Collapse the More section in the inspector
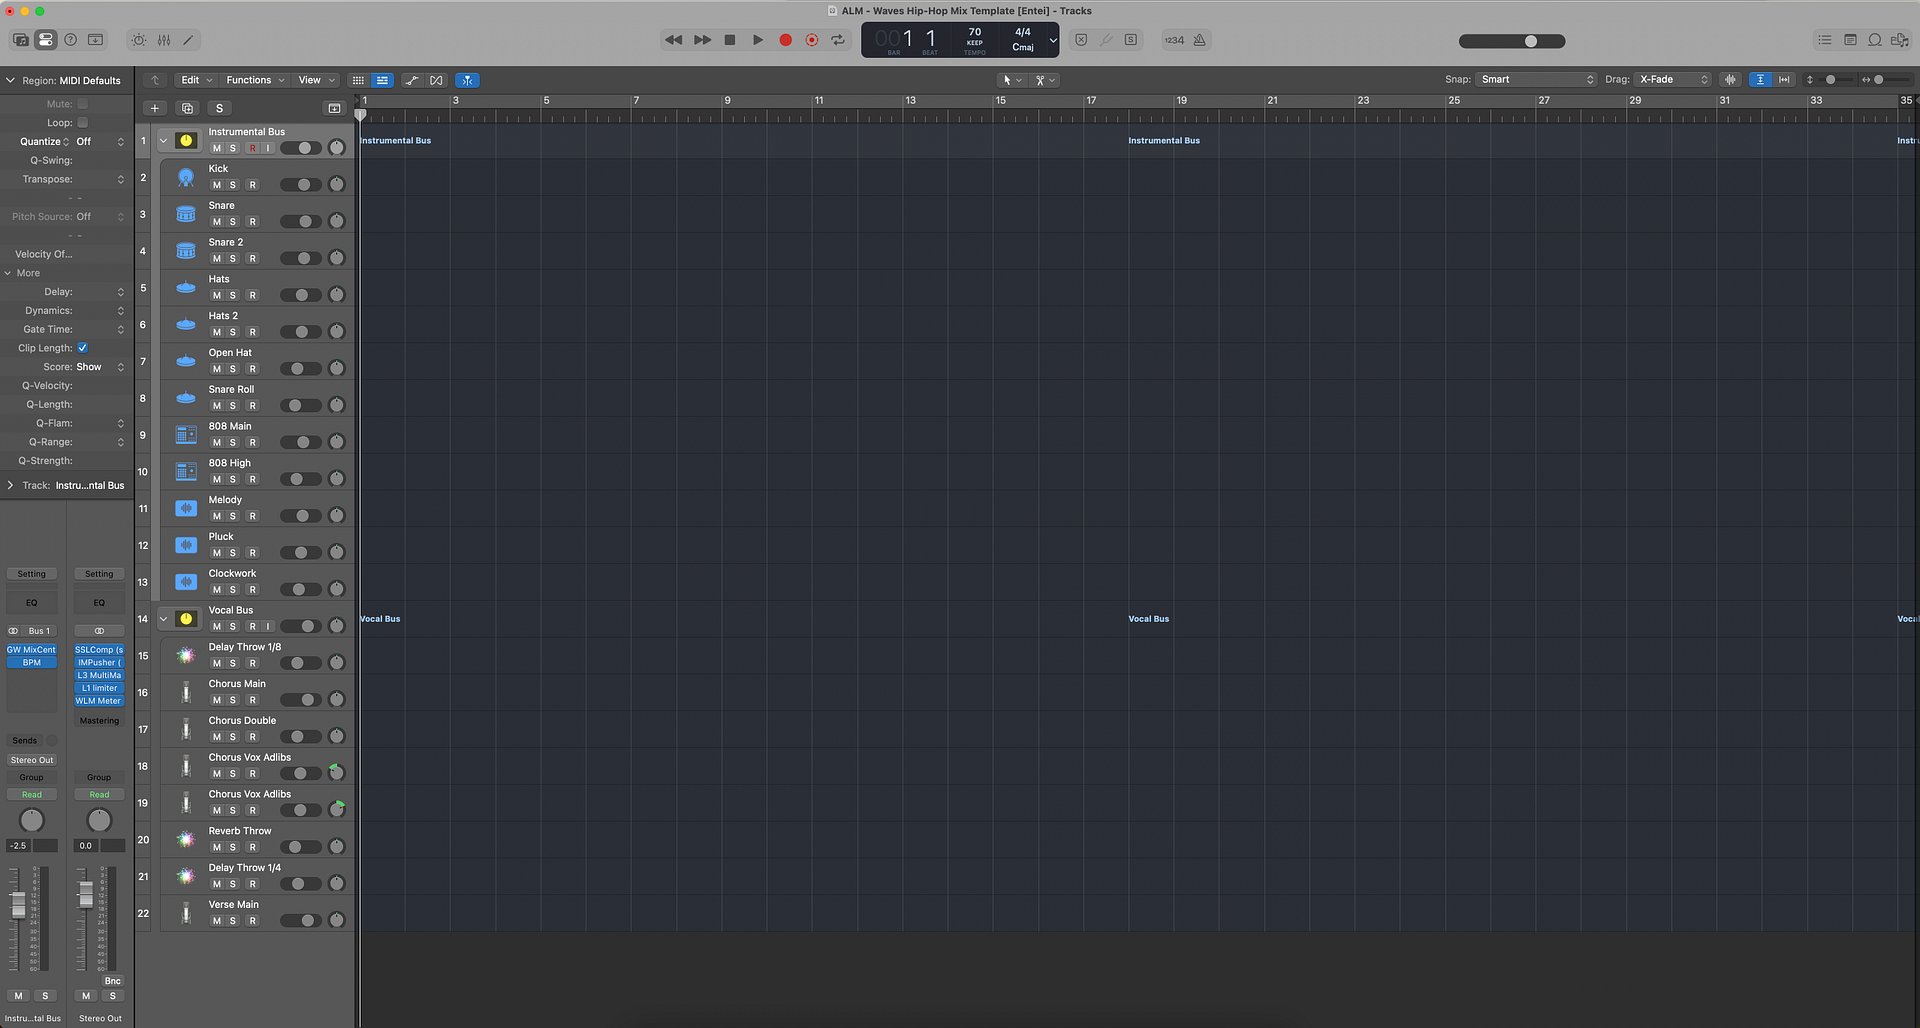This screenshot has height=1028, width=1920. (x=8, y=273)
